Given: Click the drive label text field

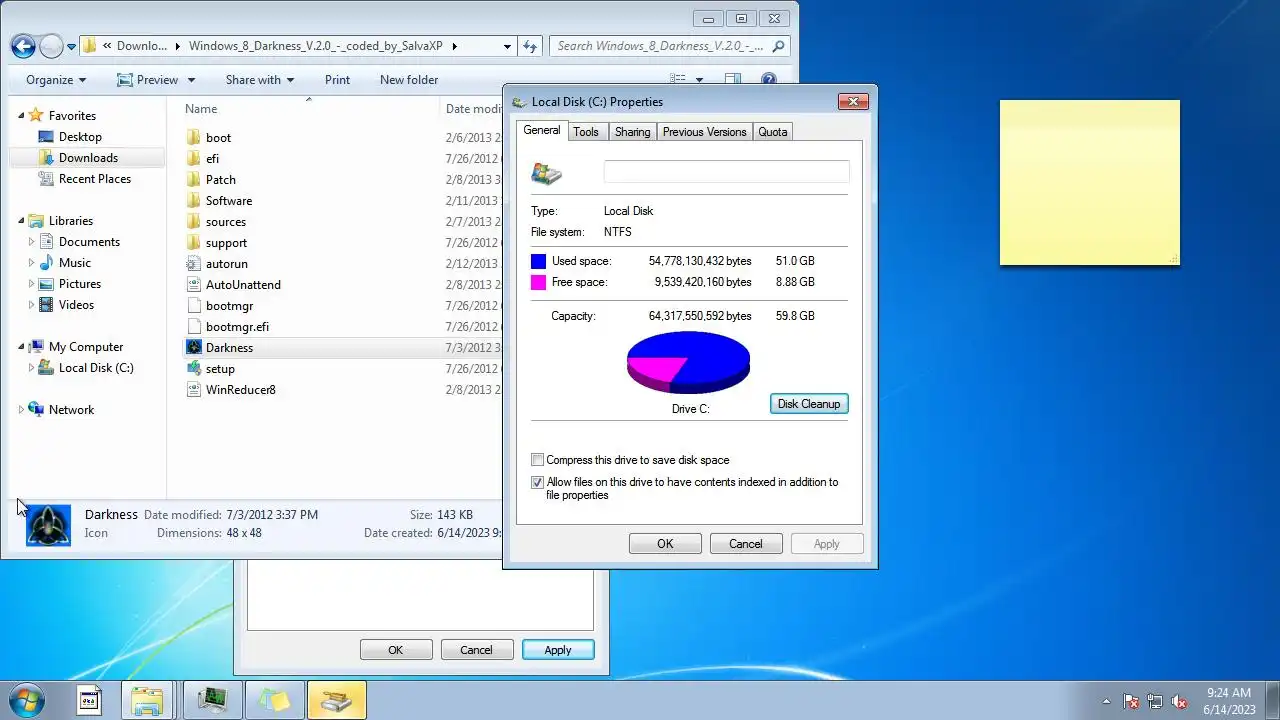Looking at the screenshot, I should [x=726, y=172].
